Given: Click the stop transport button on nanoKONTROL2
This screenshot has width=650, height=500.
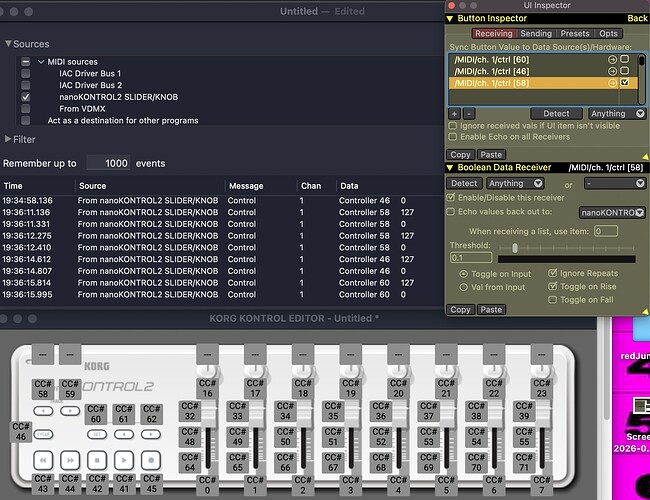Looking at the screenshot, I should click(97, 460).
